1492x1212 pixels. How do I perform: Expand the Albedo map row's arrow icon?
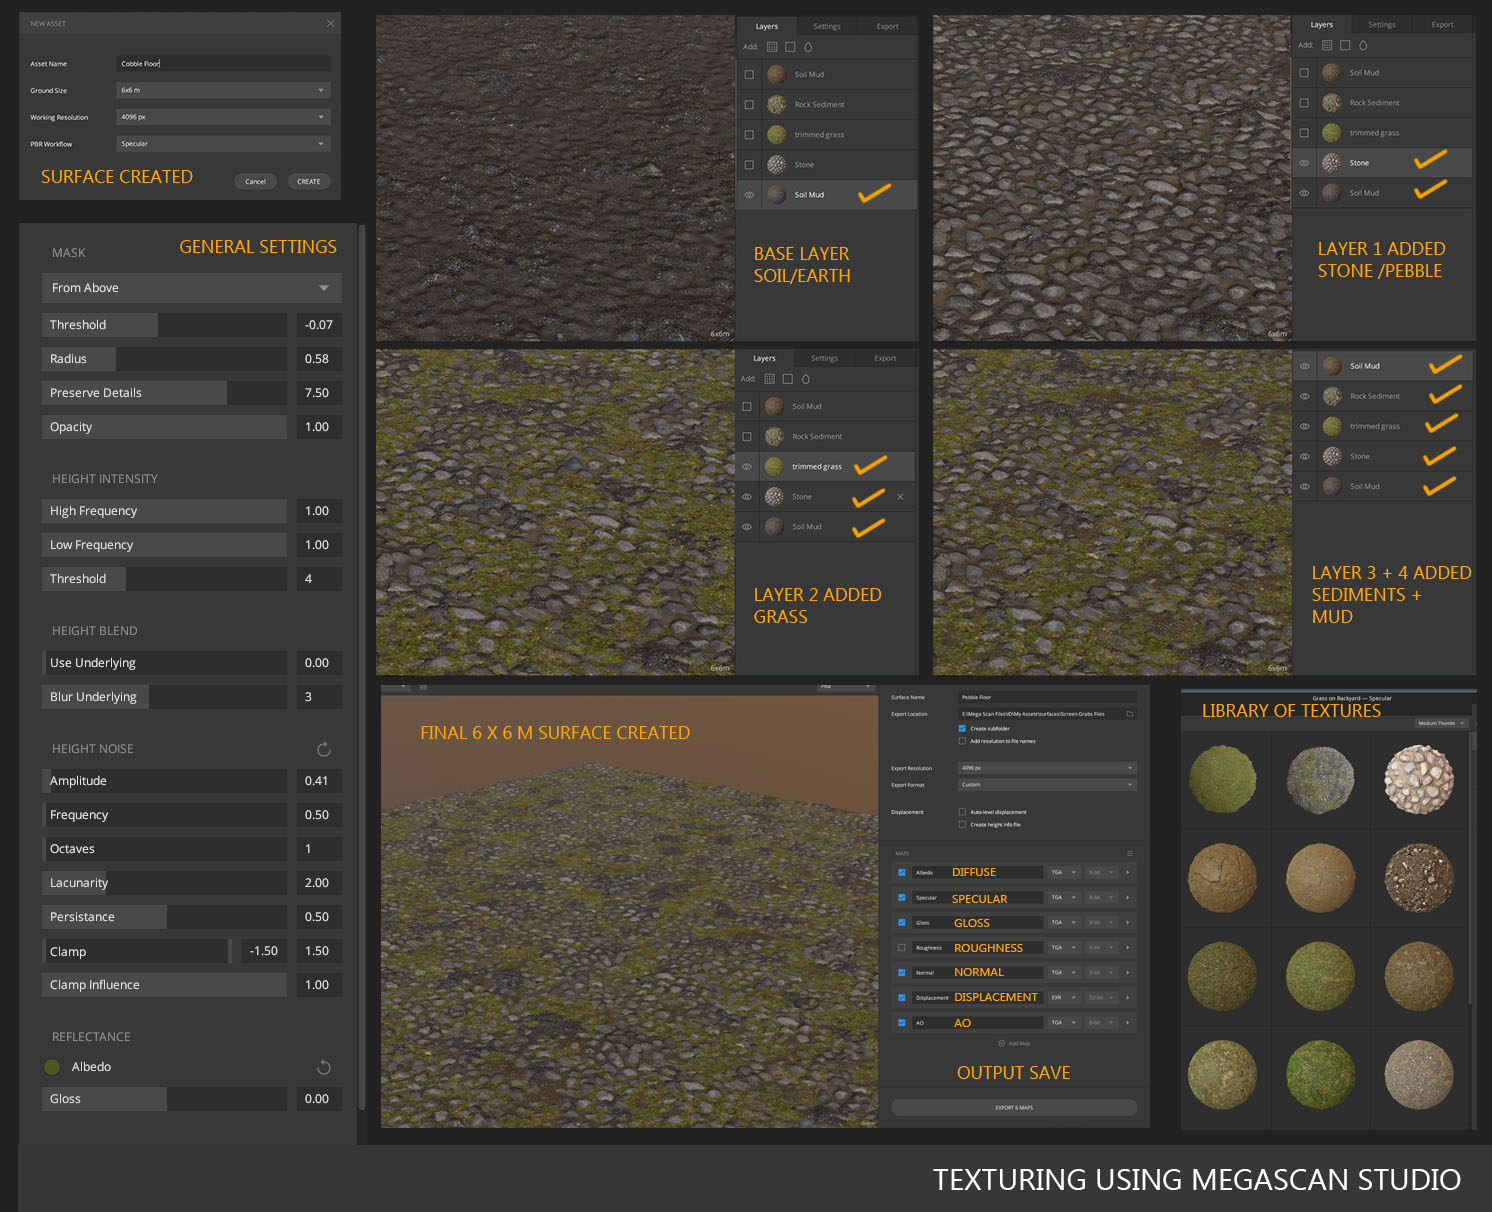1128,872
